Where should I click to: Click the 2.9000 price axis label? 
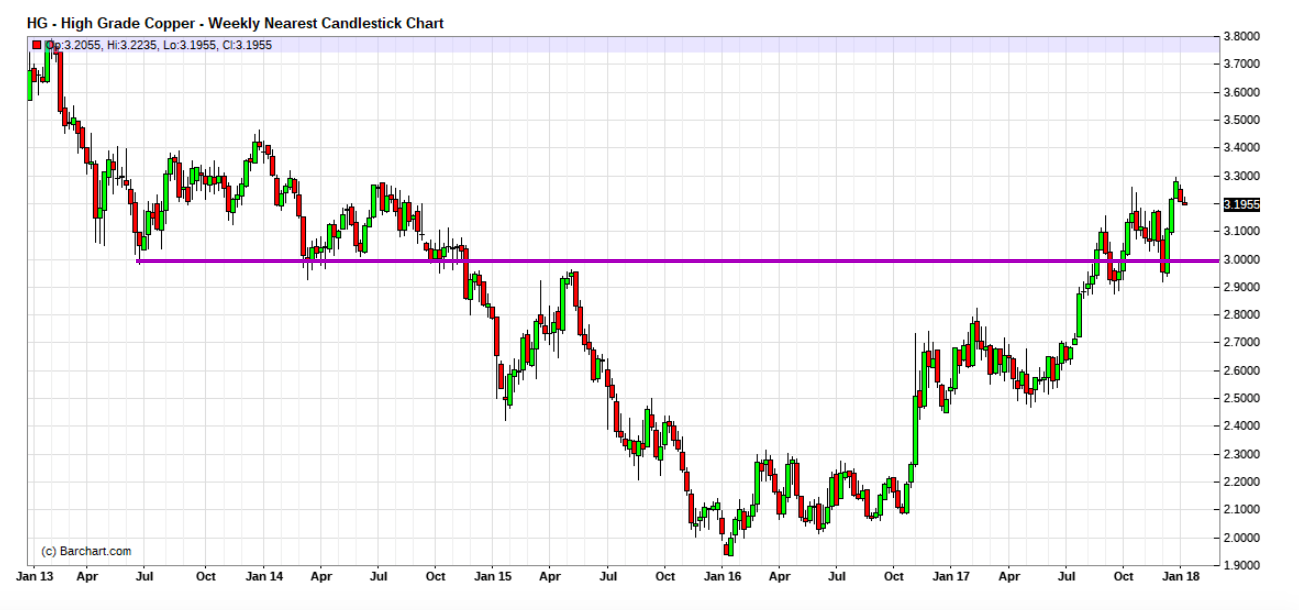click(x=1242, y=287)
